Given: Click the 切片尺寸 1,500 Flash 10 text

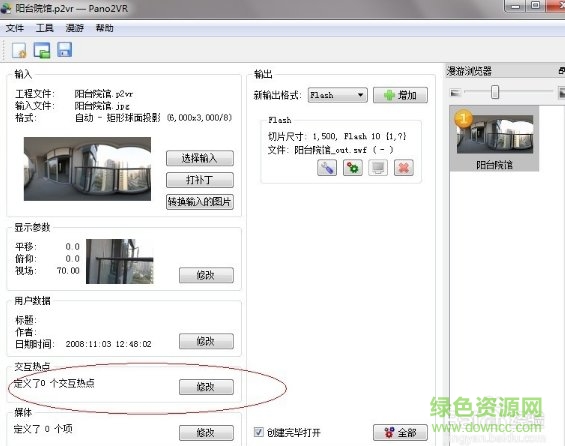Looking at the screenshot, I should [x=337, y=136].
